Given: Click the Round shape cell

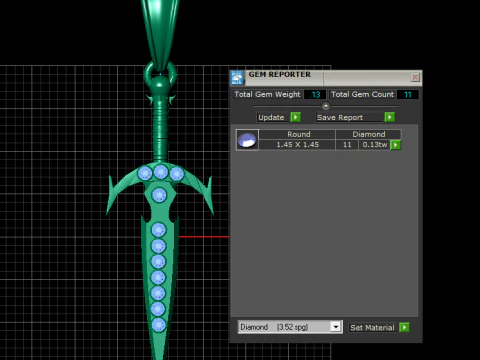Looking at the screenshot, I should coord(298,134).
